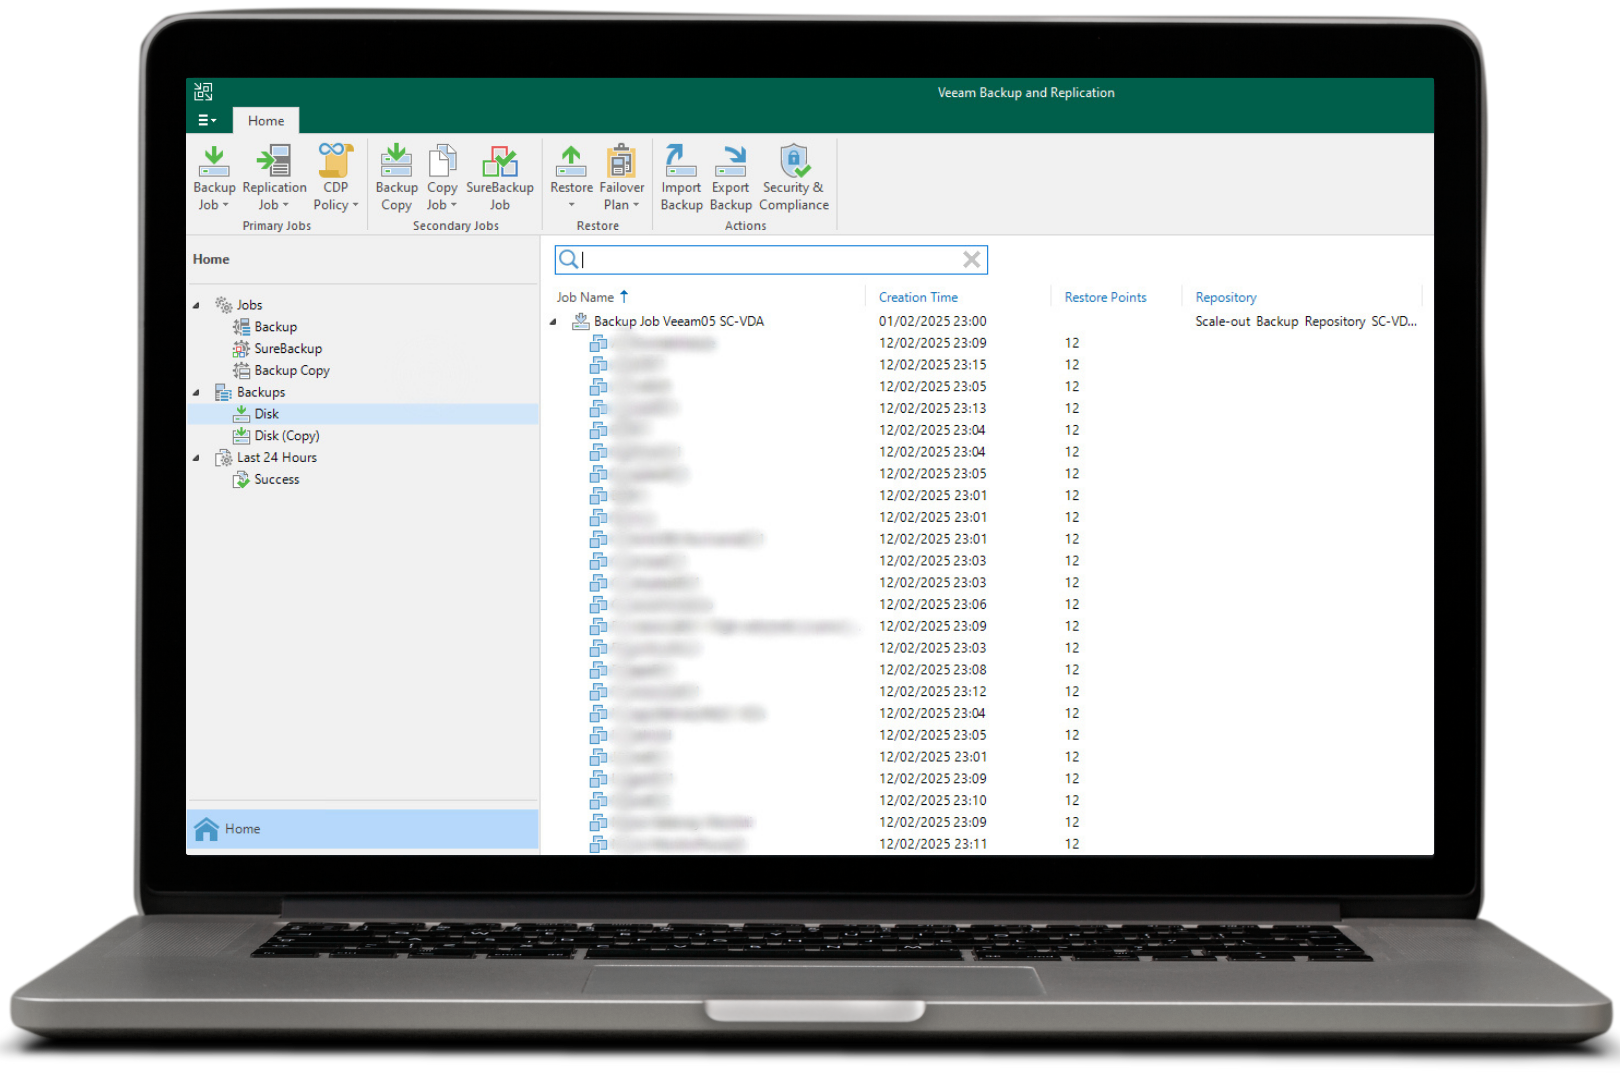This screenshot has height=1080, width=1620.
Task: Select Disk (Copy) in the tree
Action: (287, 436)
